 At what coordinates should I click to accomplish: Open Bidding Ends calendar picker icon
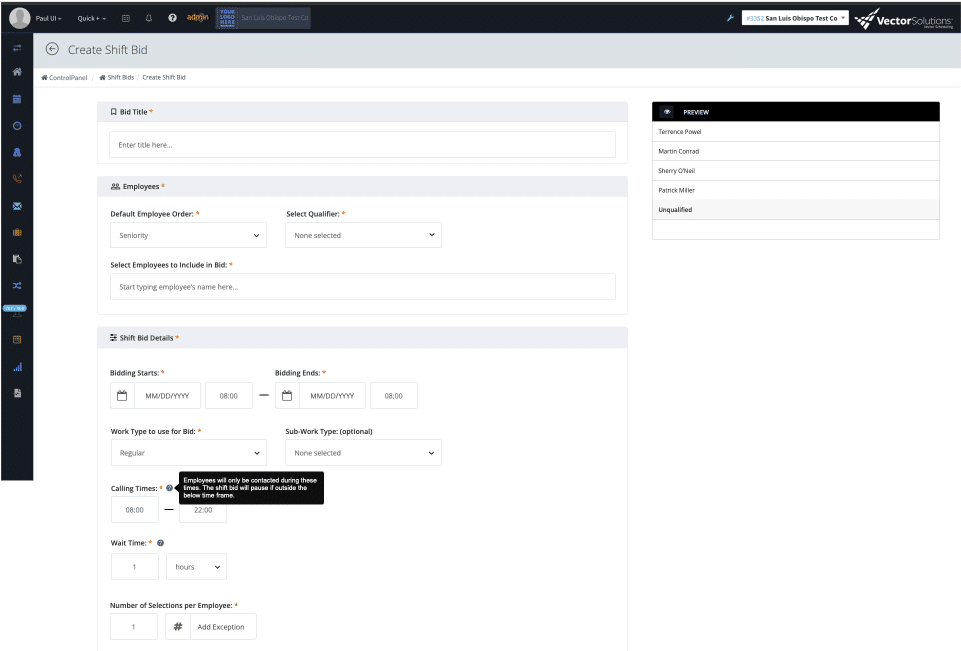287,395
